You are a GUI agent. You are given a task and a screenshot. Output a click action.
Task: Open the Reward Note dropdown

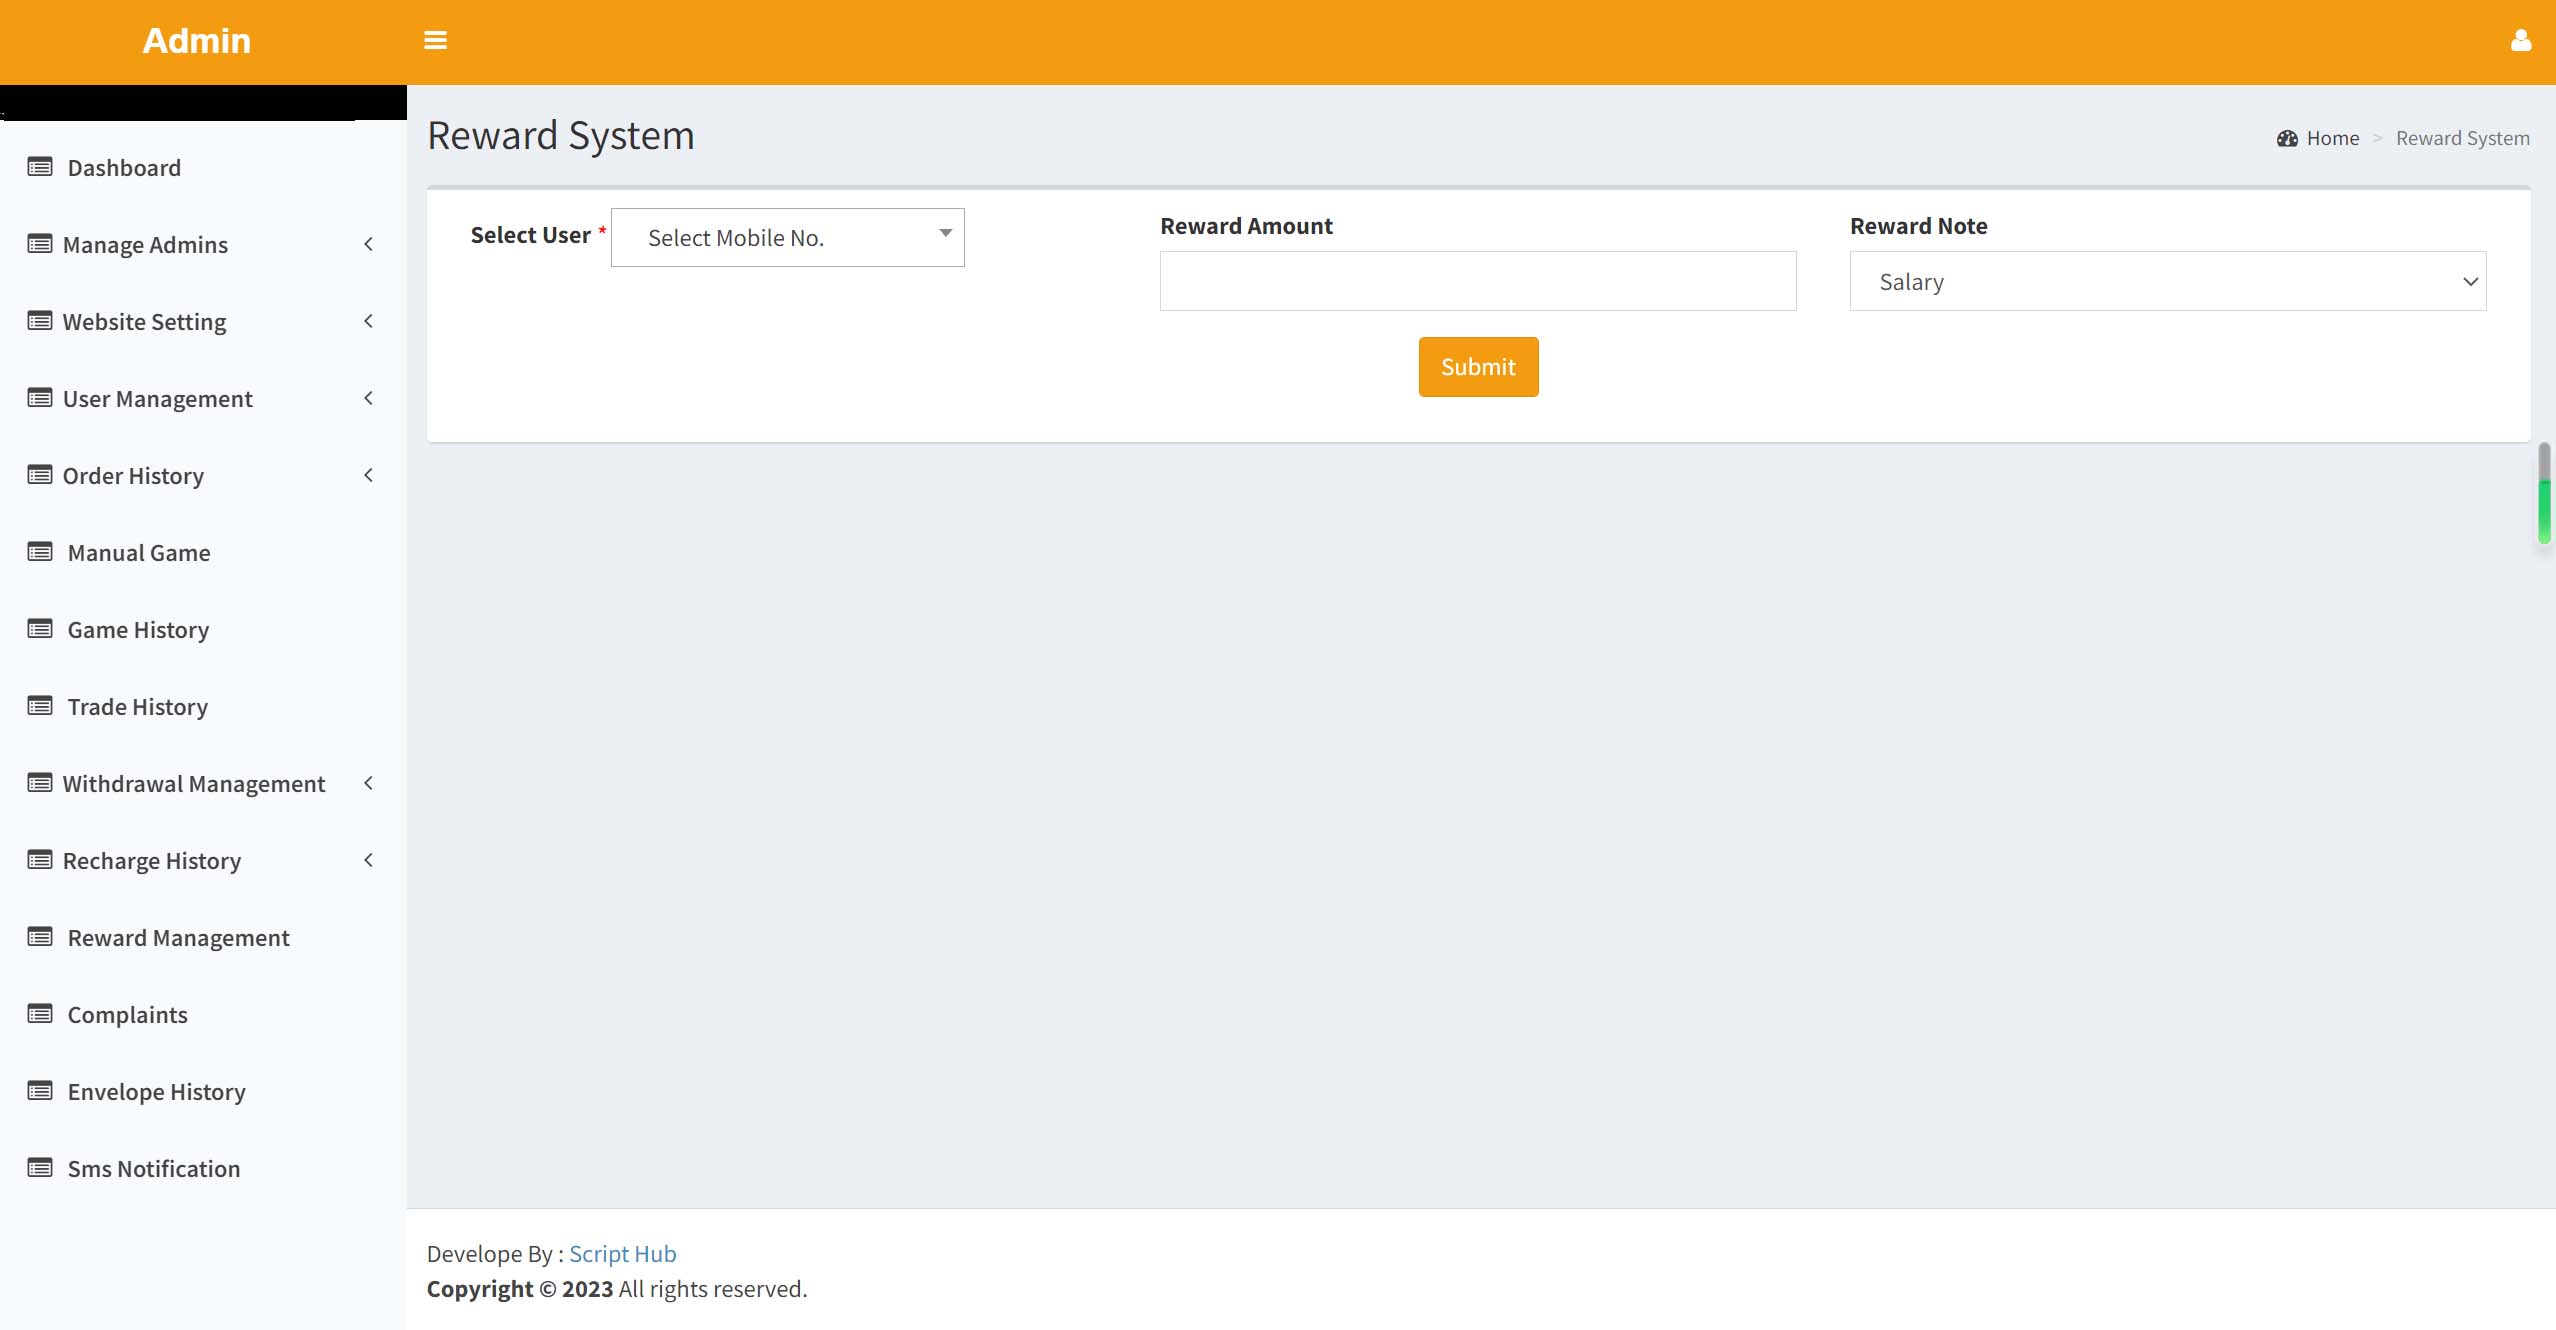click(2169, 281)
